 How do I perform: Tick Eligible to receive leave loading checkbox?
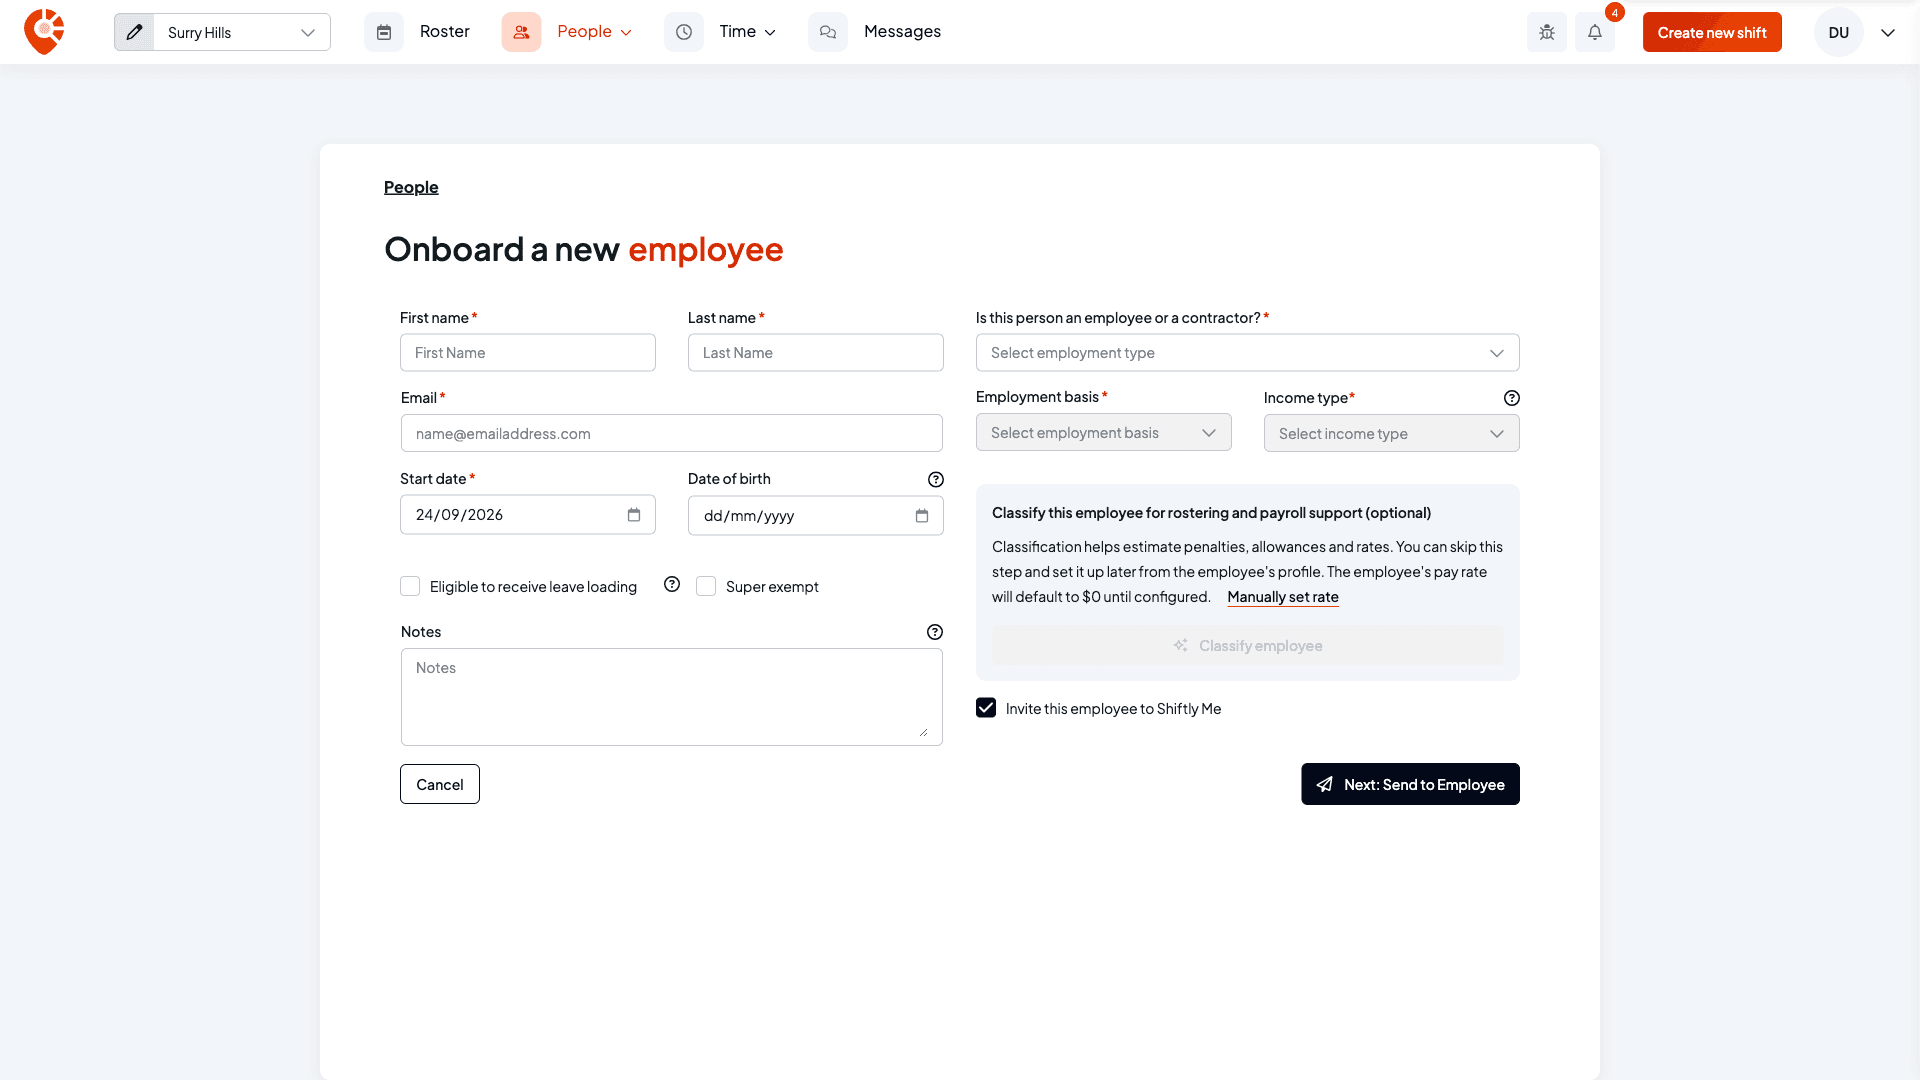pos(410,586)
